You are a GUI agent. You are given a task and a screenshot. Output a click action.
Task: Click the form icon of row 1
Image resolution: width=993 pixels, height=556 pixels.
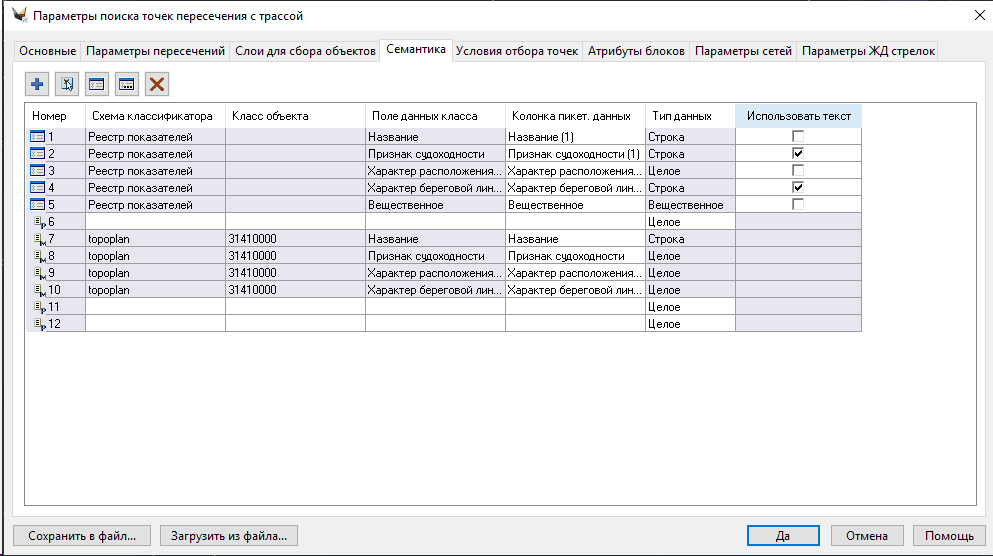37,136
